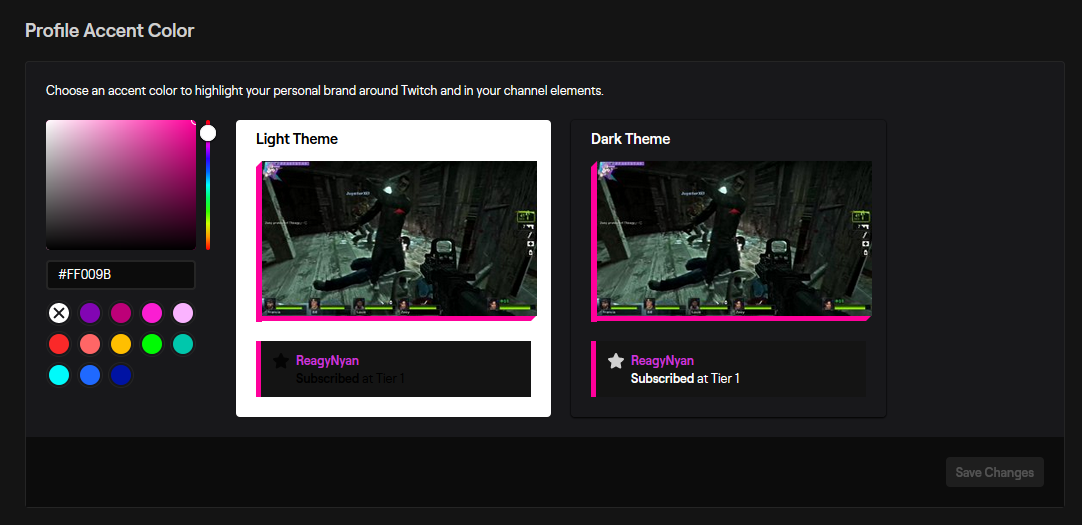Select the dark magenta color swatch
The height and width of the screenshot is (525, 1082).
(x=121, y=313)
